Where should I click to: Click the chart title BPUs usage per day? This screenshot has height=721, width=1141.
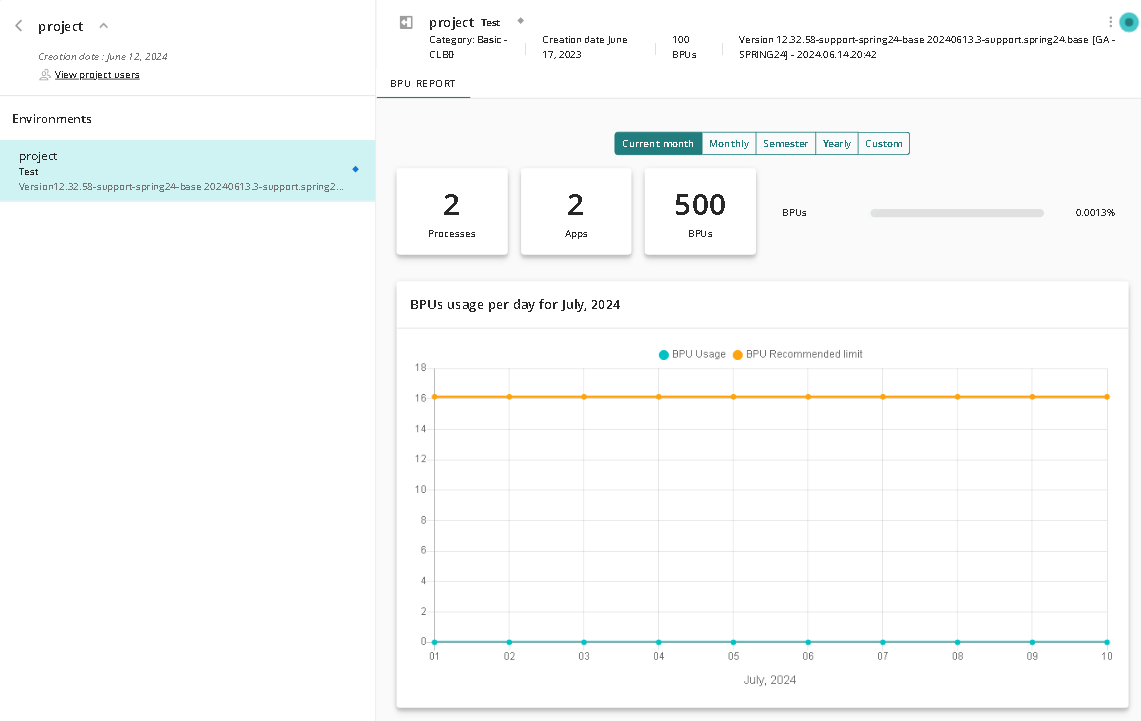click(515, 305)
